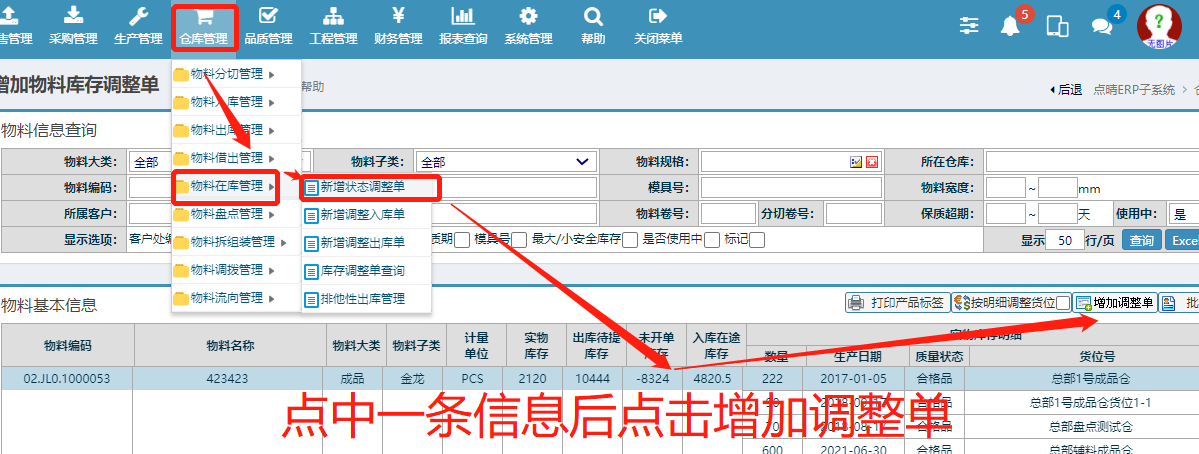Open the device switch icon in header
The height and width of the screenshot is (454, 1199).
[1057, 27]
